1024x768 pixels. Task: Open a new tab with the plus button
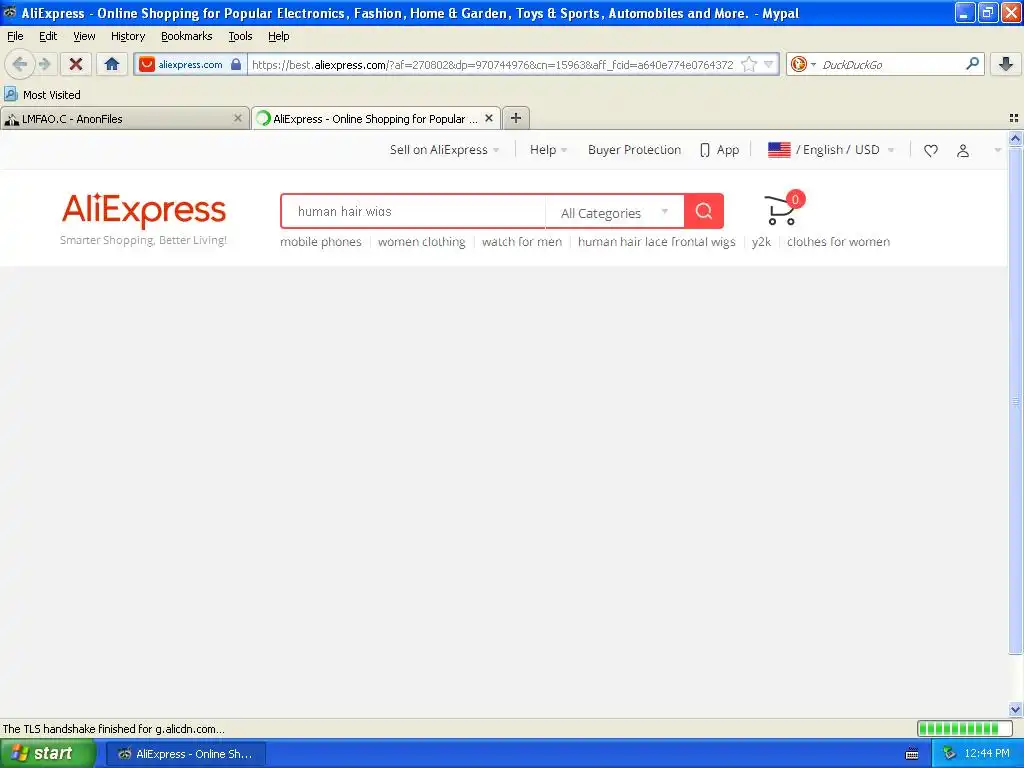point(516,118)
